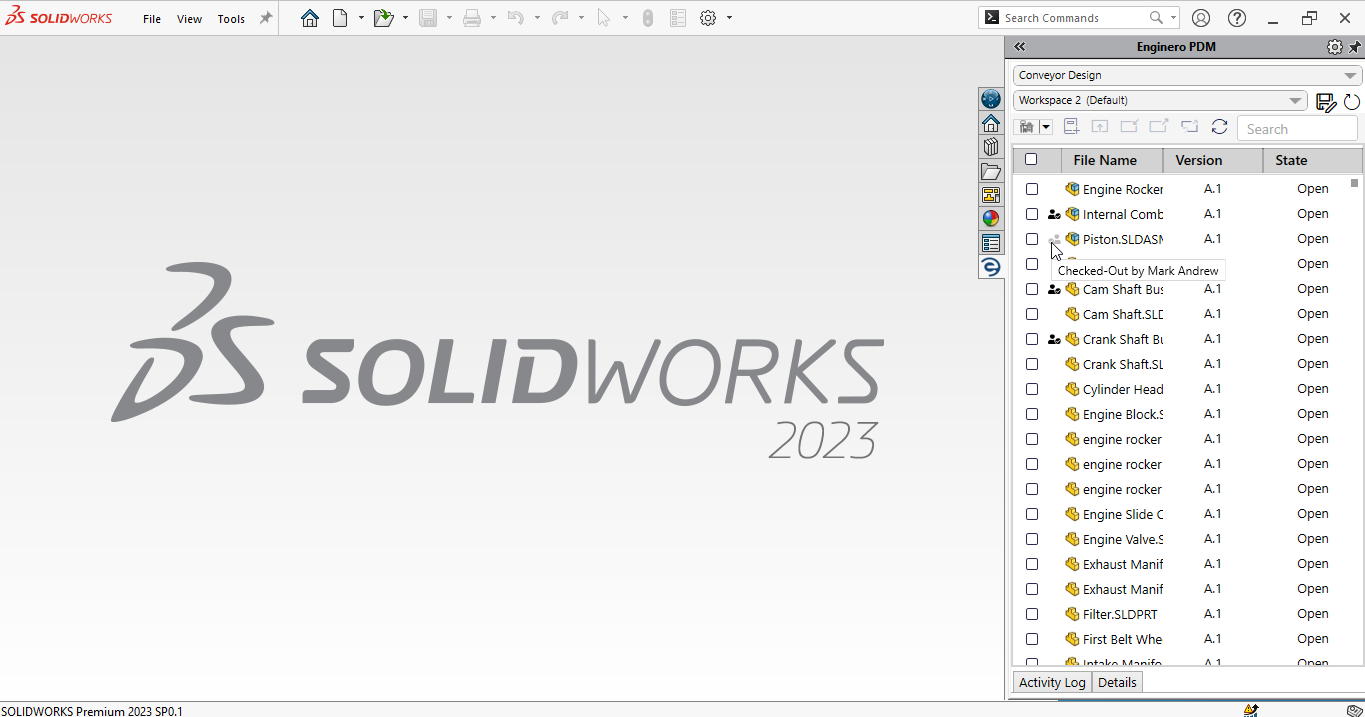Viewport: 1365px width, 717px height.
Task: Check the box for First Belt Whe row
Action: 1032,639
